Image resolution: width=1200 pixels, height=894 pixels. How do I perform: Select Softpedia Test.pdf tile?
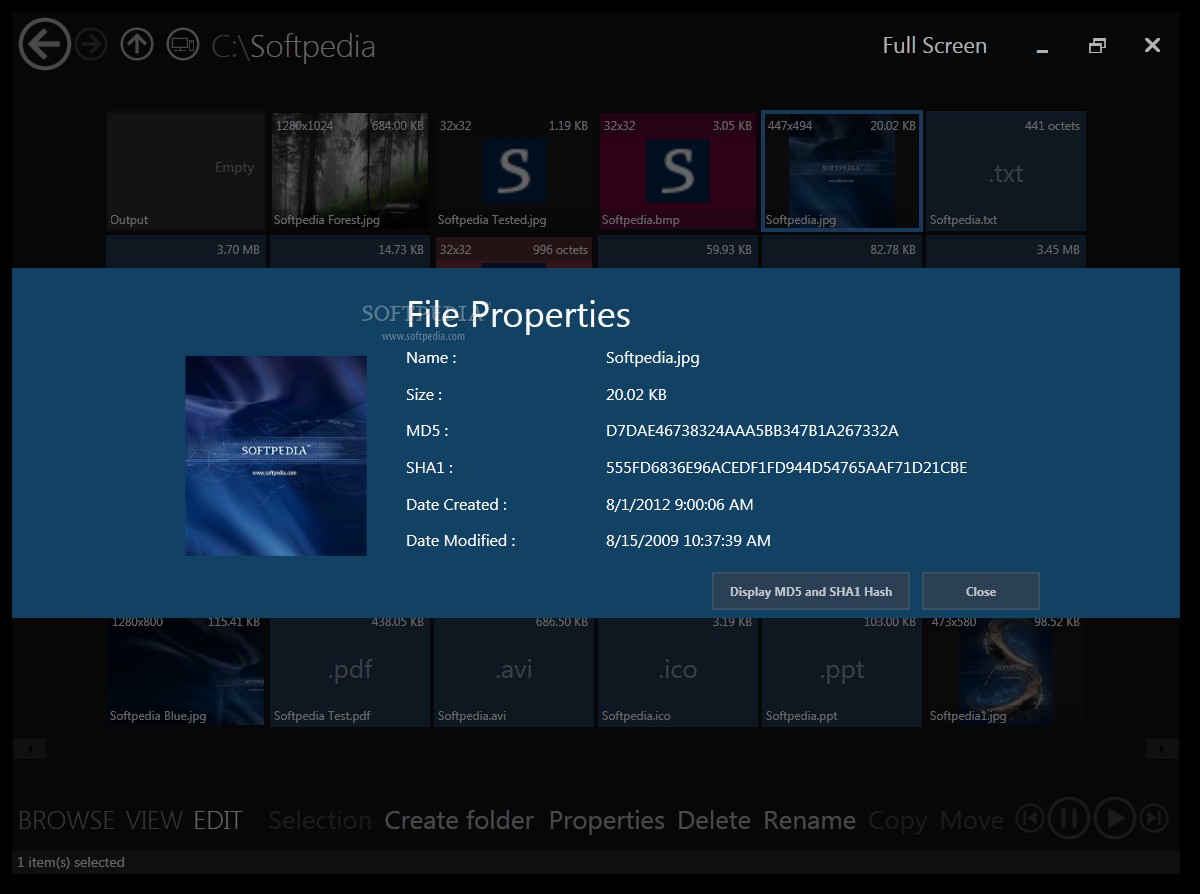point(349,671)
